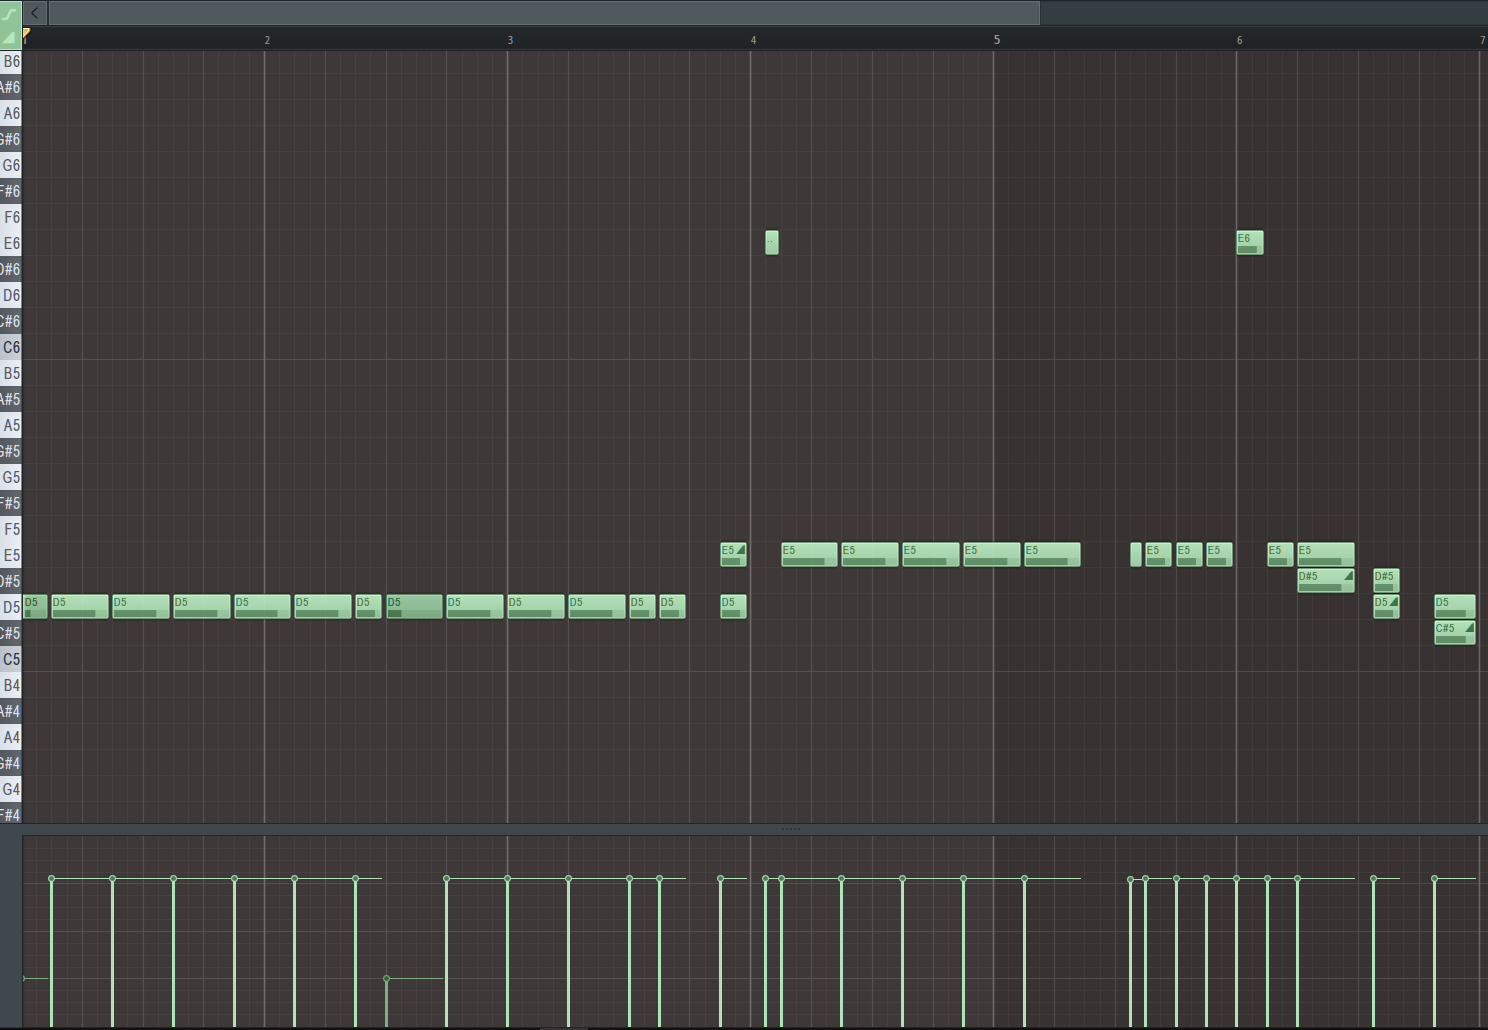This screenshot has height=1030, width=1488.
Task: Click the scrollbar left arrow button
Action: pos(35,13)
